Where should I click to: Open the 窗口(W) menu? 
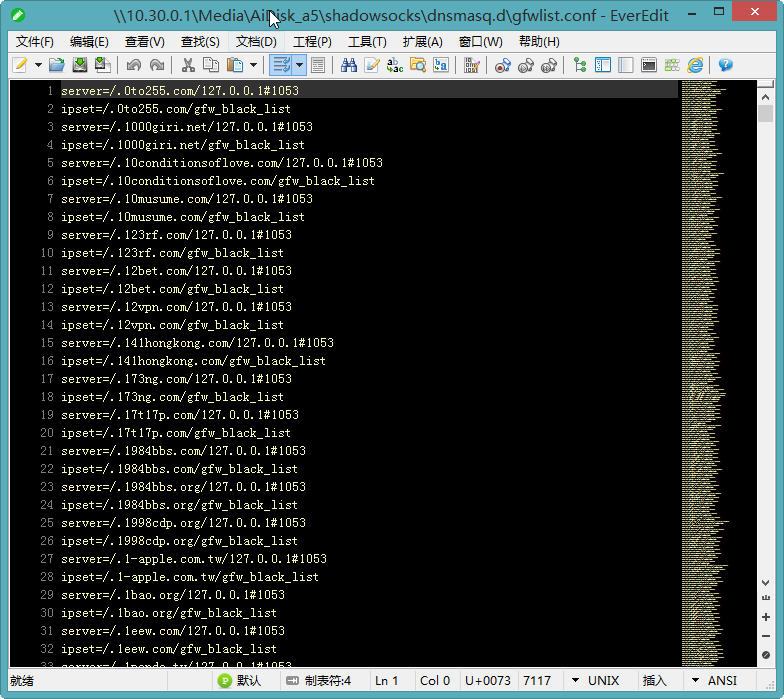480,42
